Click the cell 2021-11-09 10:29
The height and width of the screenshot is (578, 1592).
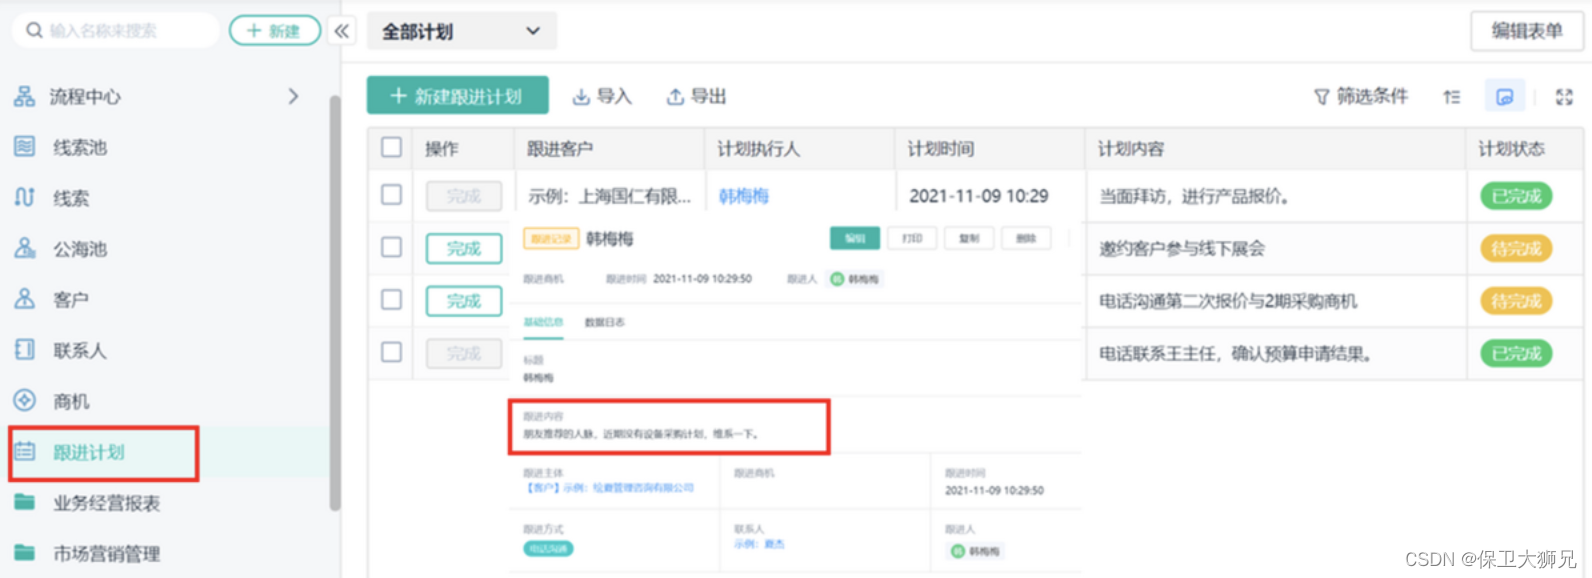point(979,196)
